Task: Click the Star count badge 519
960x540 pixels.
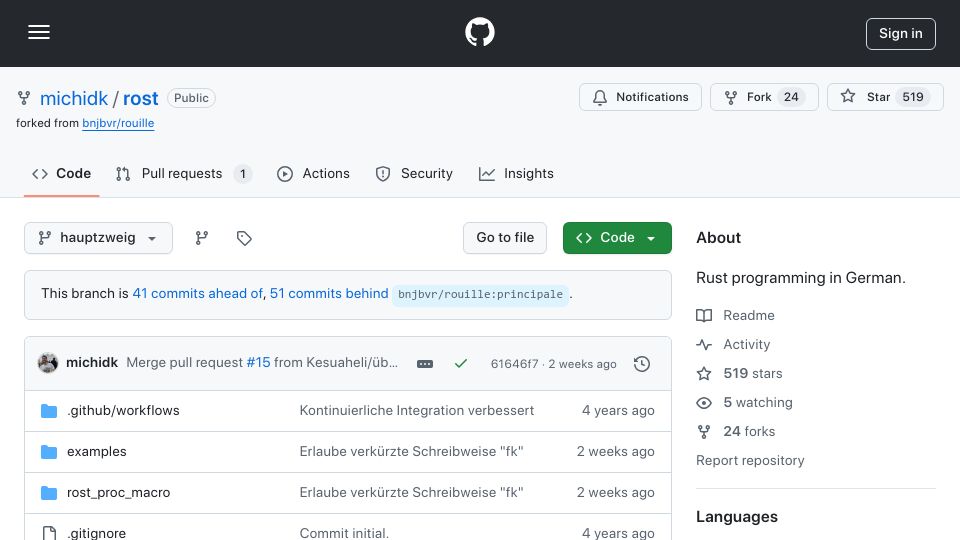Action: point(912,97)
